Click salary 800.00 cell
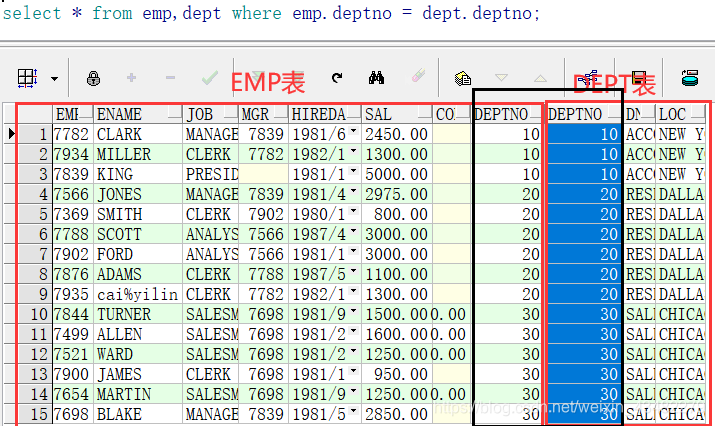Viewport: 715px width, 426px height. coord(397,214)
